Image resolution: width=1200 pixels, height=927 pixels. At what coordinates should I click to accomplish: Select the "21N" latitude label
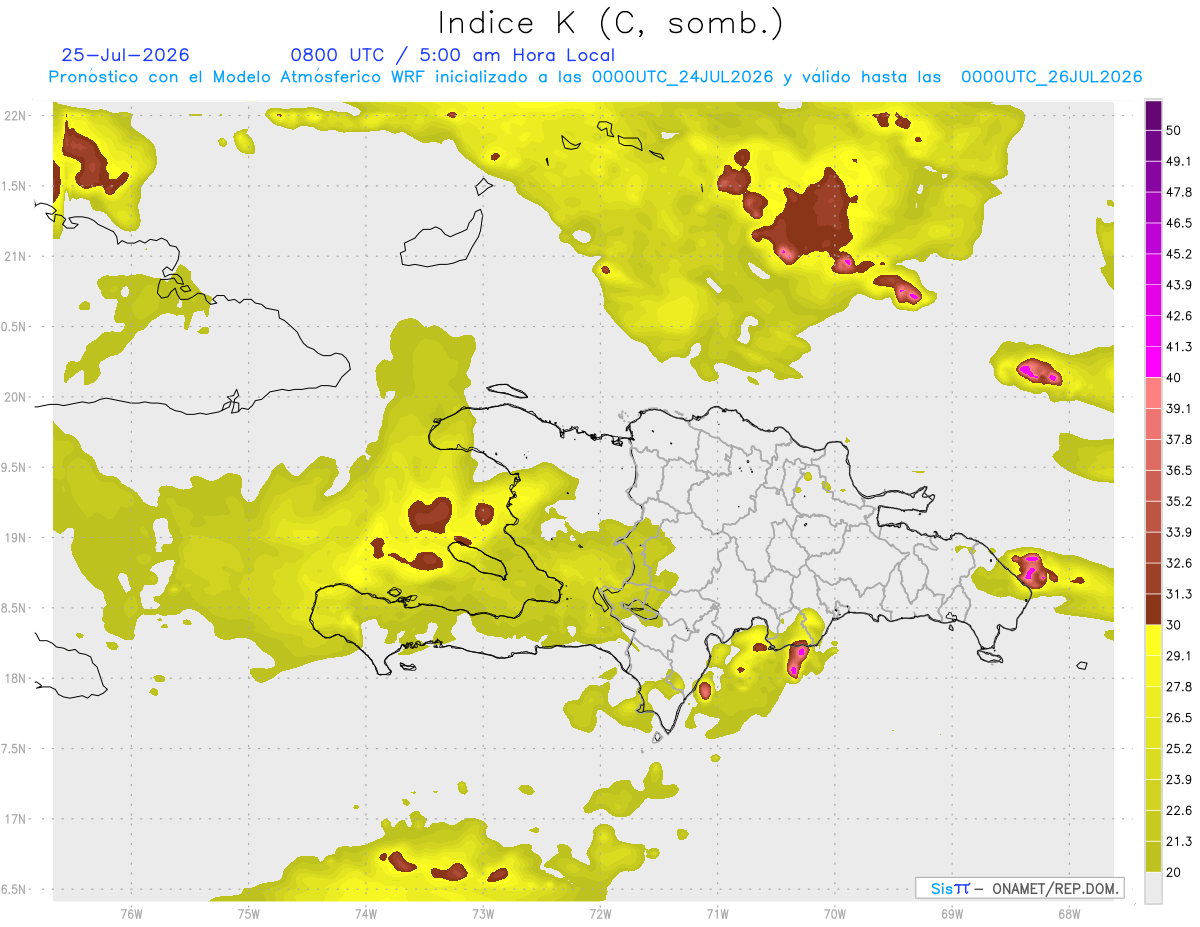[x=17, y=256]
